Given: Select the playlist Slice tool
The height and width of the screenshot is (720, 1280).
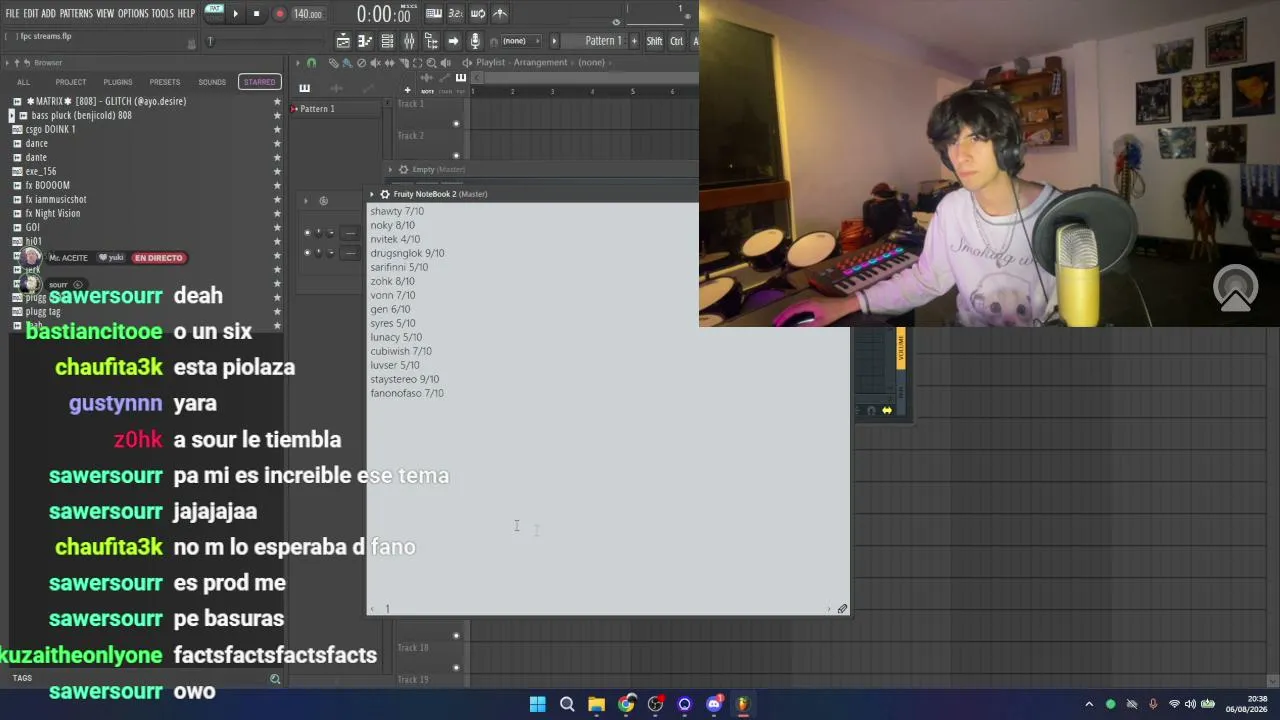Looking at the screenshot, I should pos(403,63).
